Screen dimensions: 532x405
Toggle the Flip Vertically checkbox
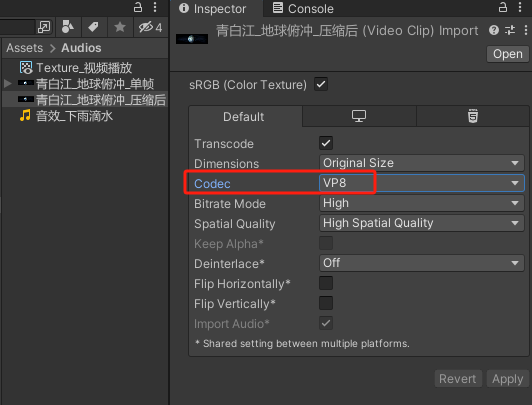coord(326,303)
